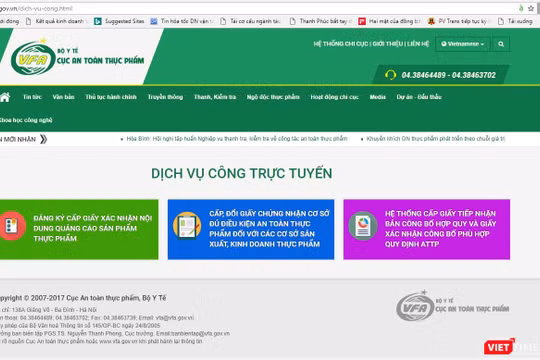540x360 pixels.
Task: Open the green advertising registration service card
Action: (79, 229)
